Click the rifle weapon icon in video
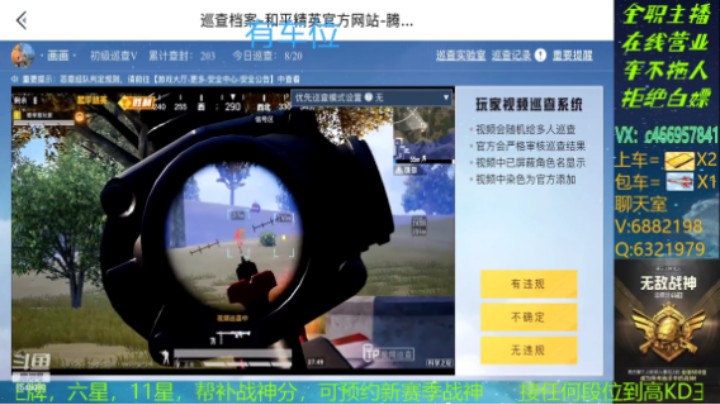Image resolution: width=720 pixels, height=404 pixels. pyautogui.click(x=233, y=337)
